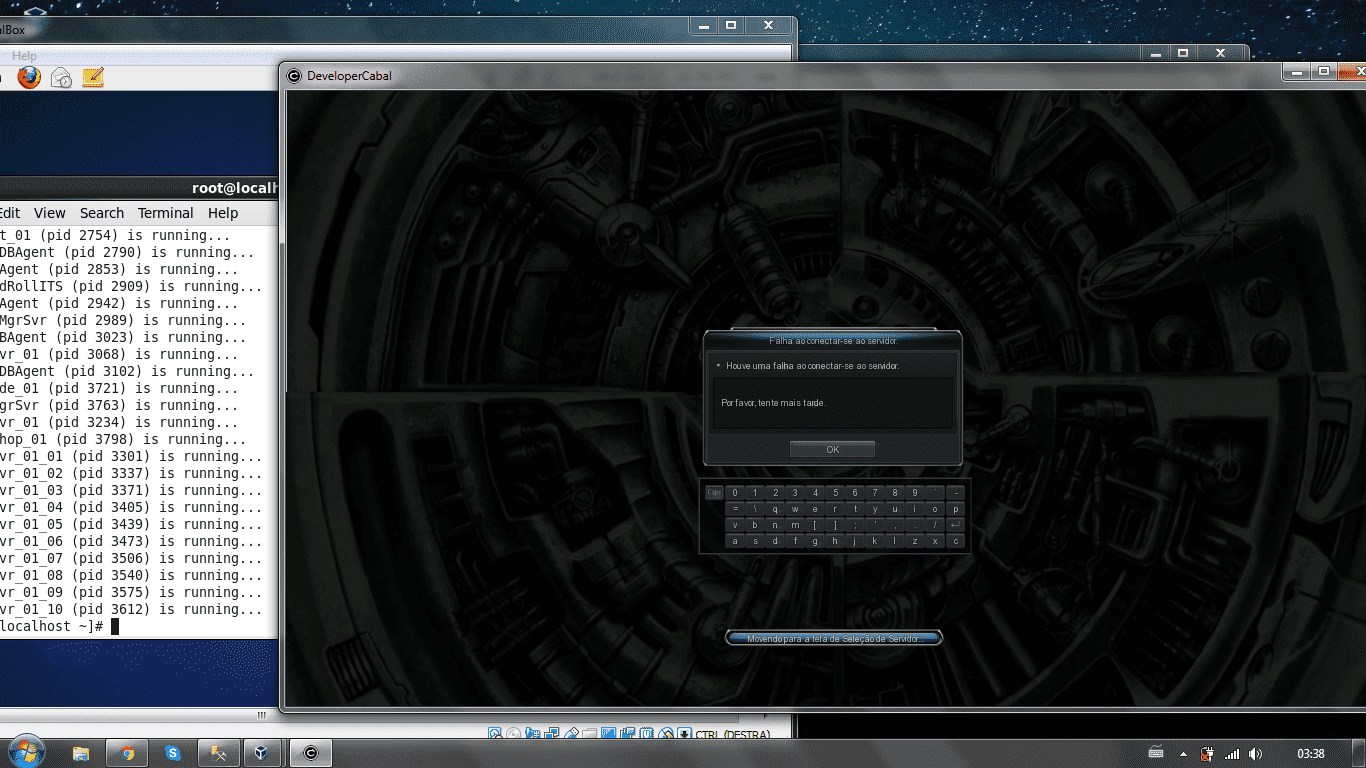Tap the p key on virtual keyboard

955,508
